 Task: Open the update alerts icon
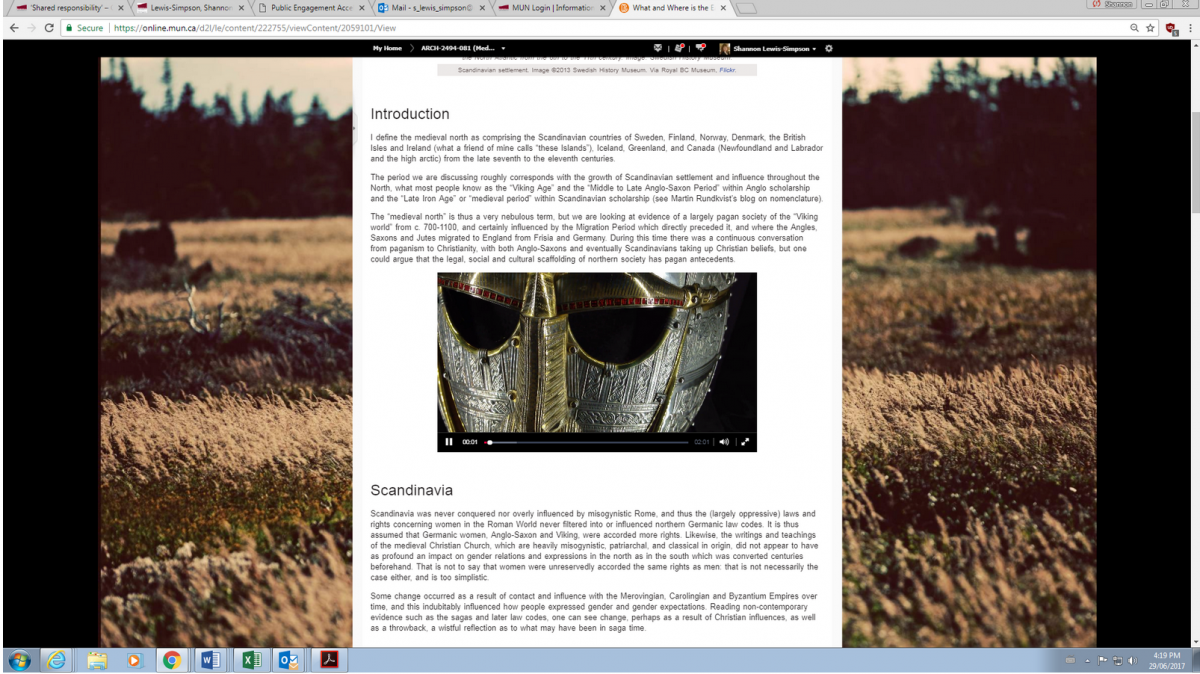[x=680, y=48]
